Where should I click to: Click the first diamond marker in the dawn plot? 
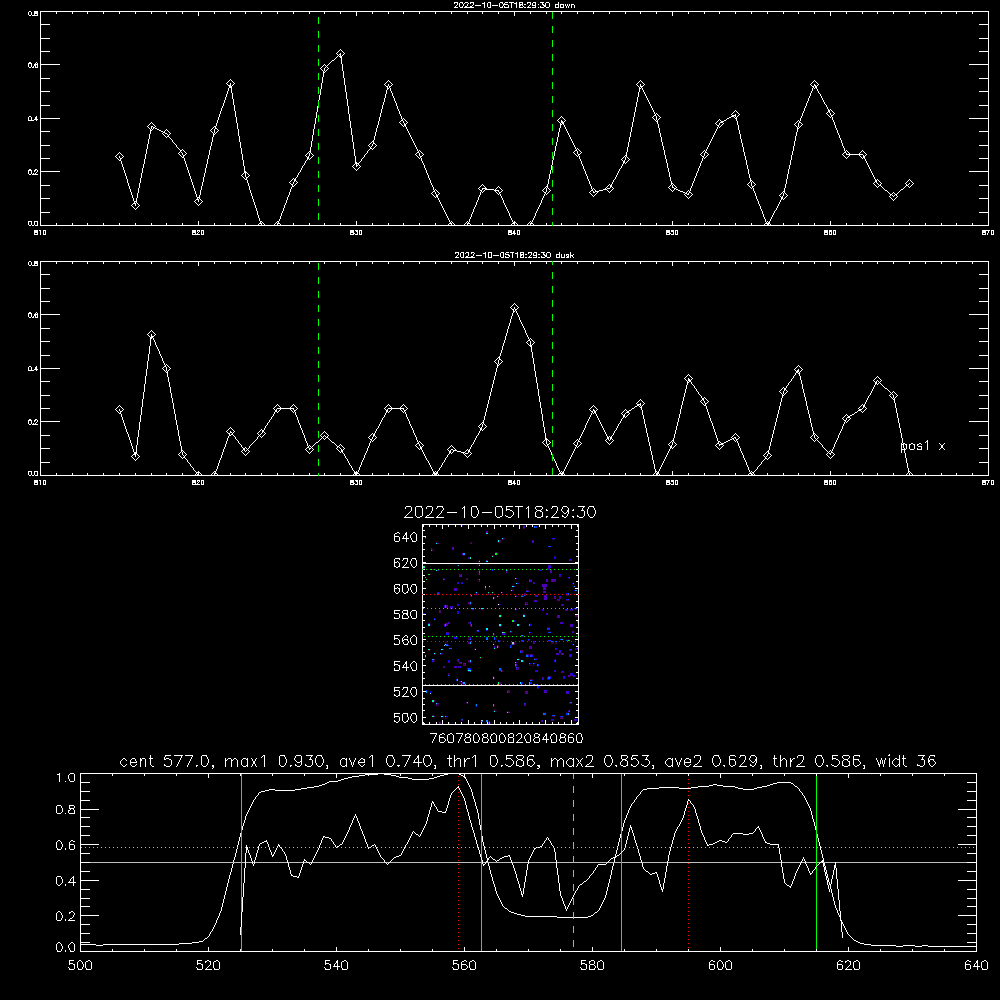coord(119,157)
